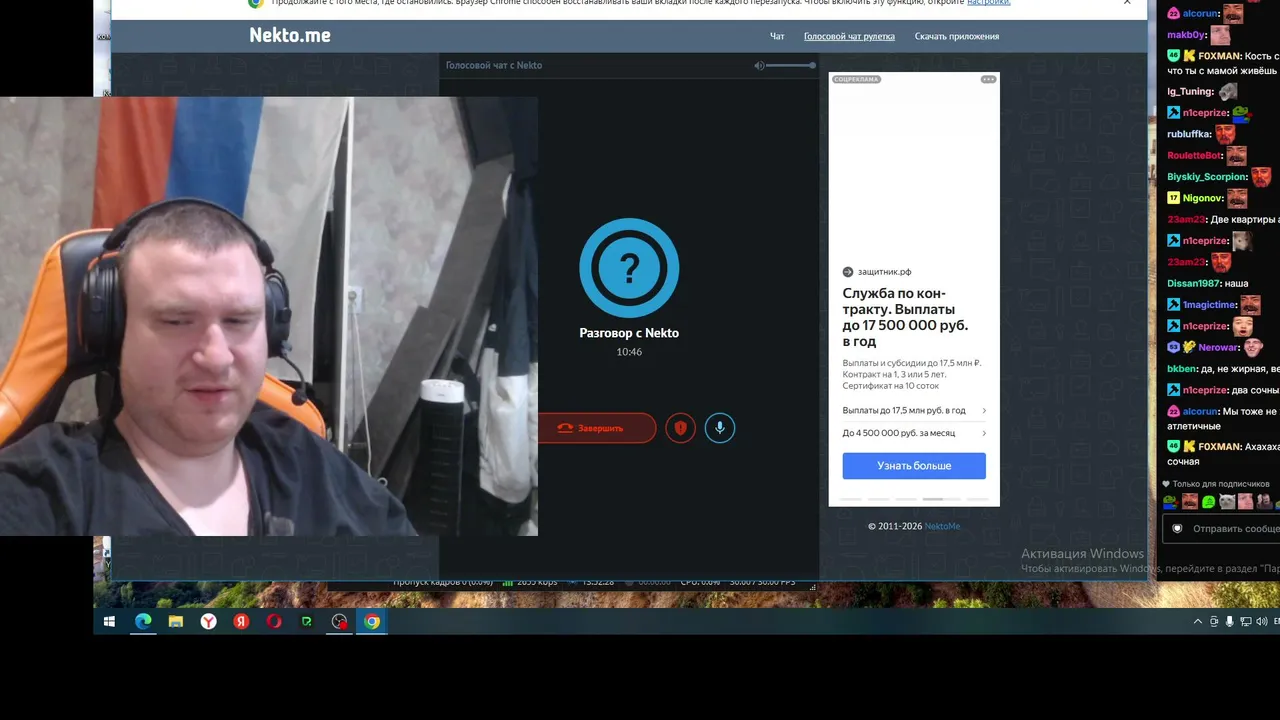Screen dimensions: 1280x720
Task: Click the question-mark avatar of the Nekto caller
Action: click(629, 268)
